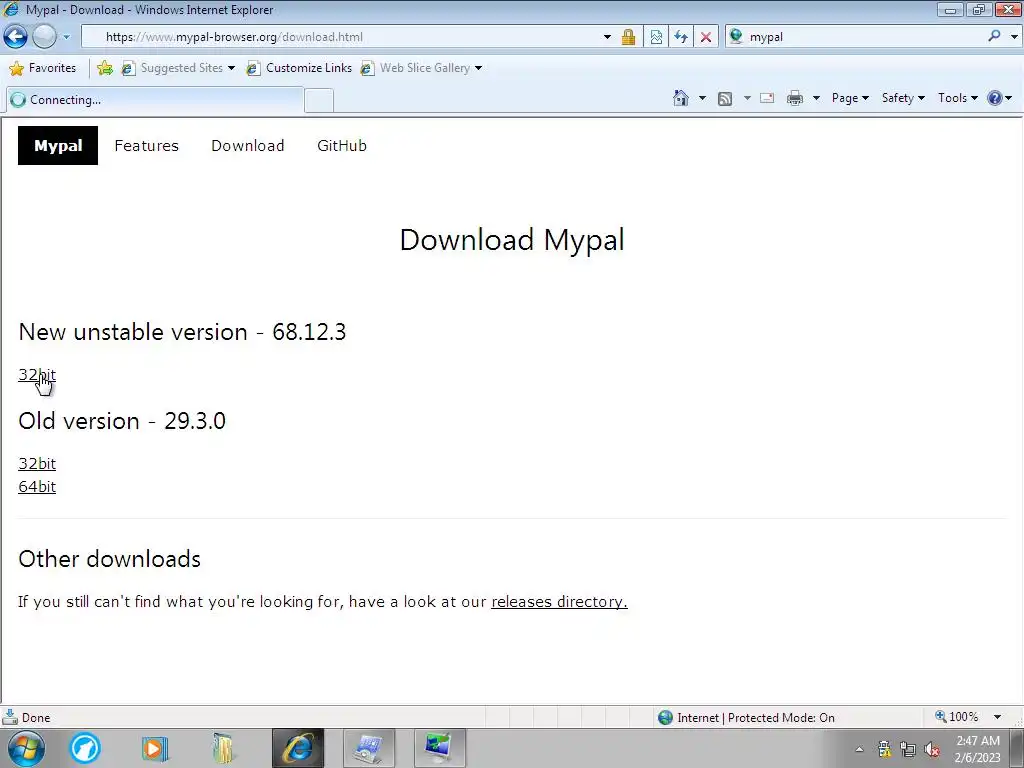Click the Help question mark icon
The image size is (1024, 768).
tap(994, 98)
